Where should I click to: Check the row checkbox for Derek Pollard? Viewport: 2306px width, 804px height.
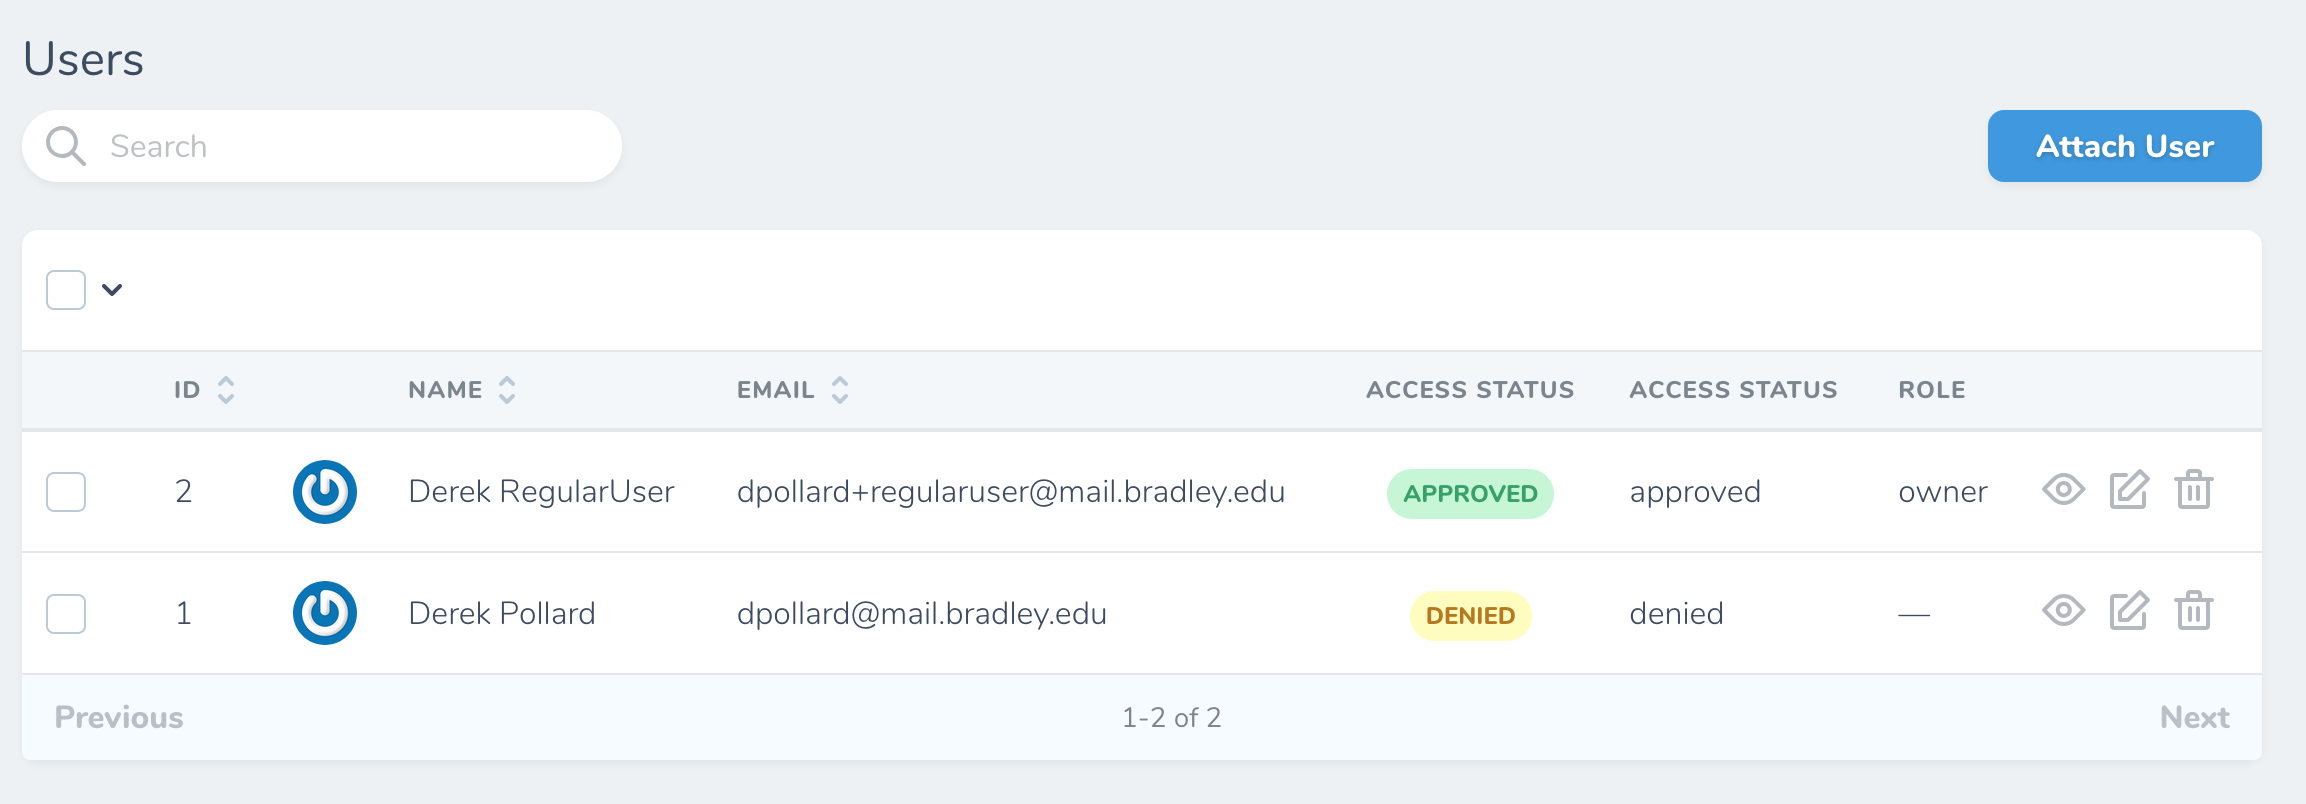tap(65, 613)
